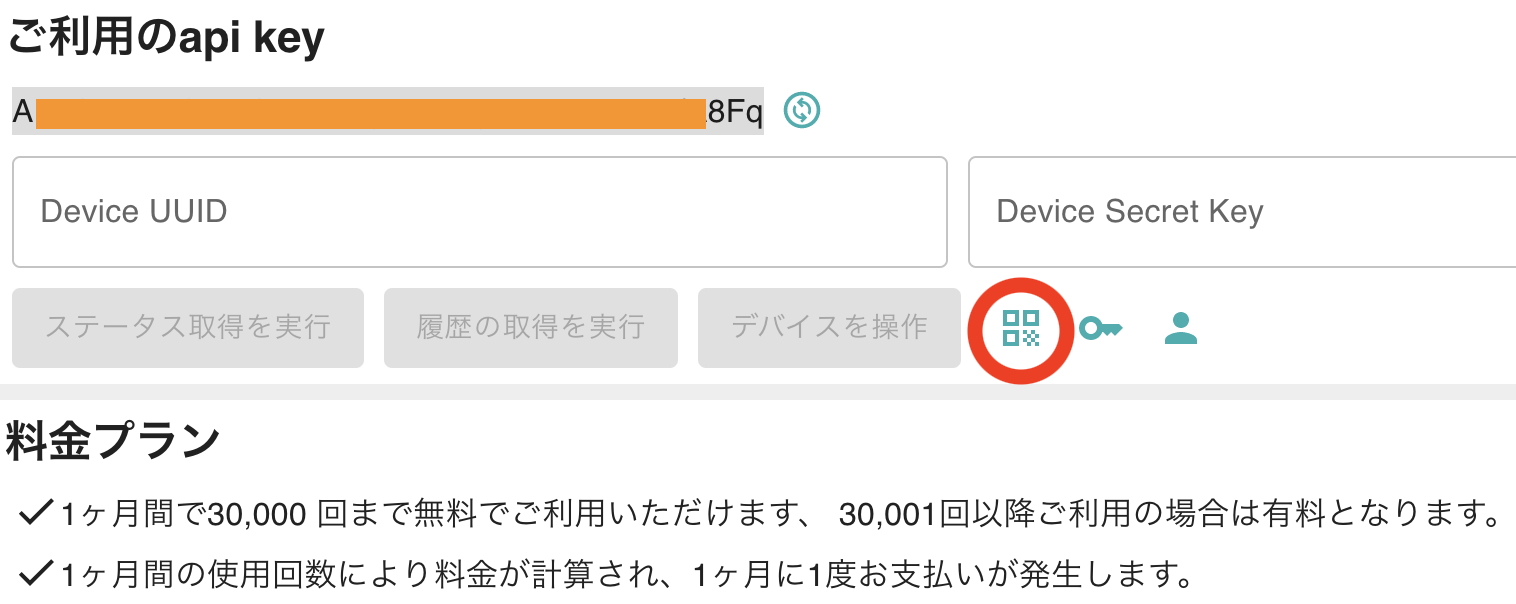This screenshot has height=604, width=1516.
Task: Click the device key icon for credentials
Action: coord(1100,328)
